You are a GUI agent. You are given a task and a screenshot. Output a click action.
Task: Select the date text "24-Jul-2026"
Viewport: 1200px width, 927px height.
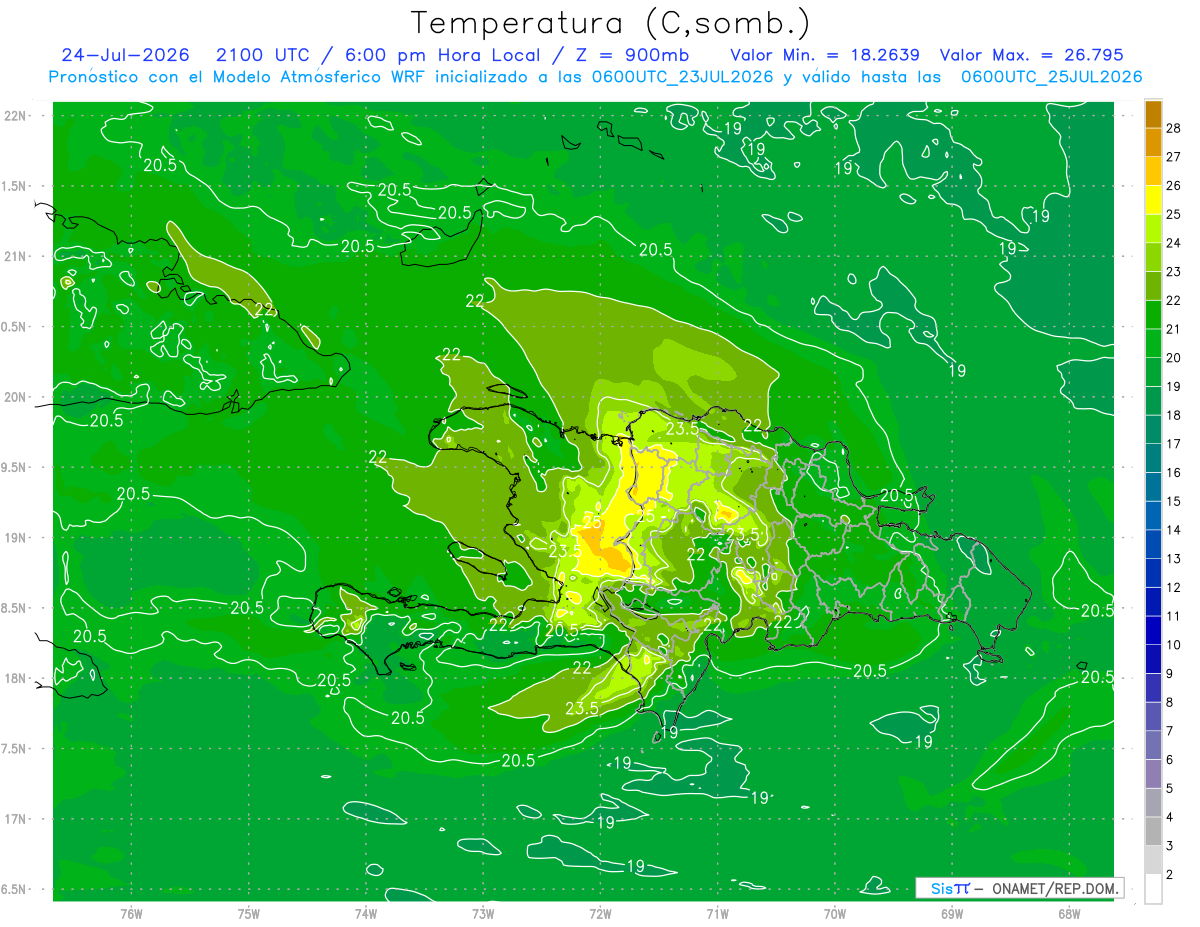pyautogui.click(x=125, y=55)
